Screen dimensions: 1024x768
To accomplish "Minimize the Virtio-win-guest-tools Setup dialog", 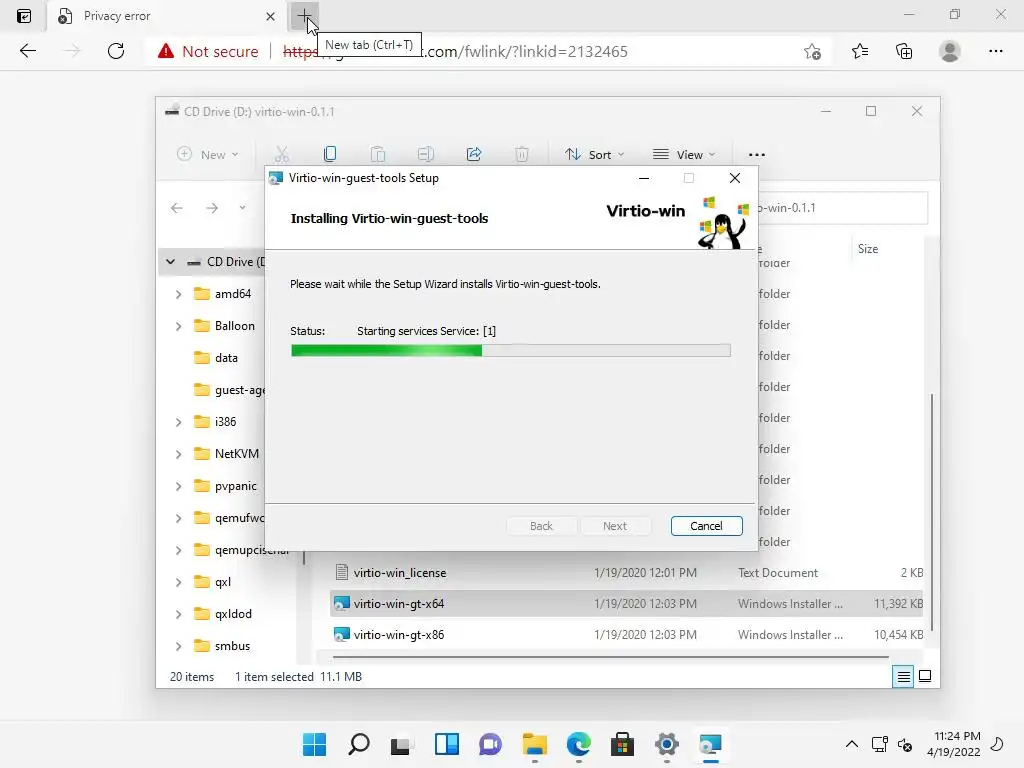I will [644, 178].
